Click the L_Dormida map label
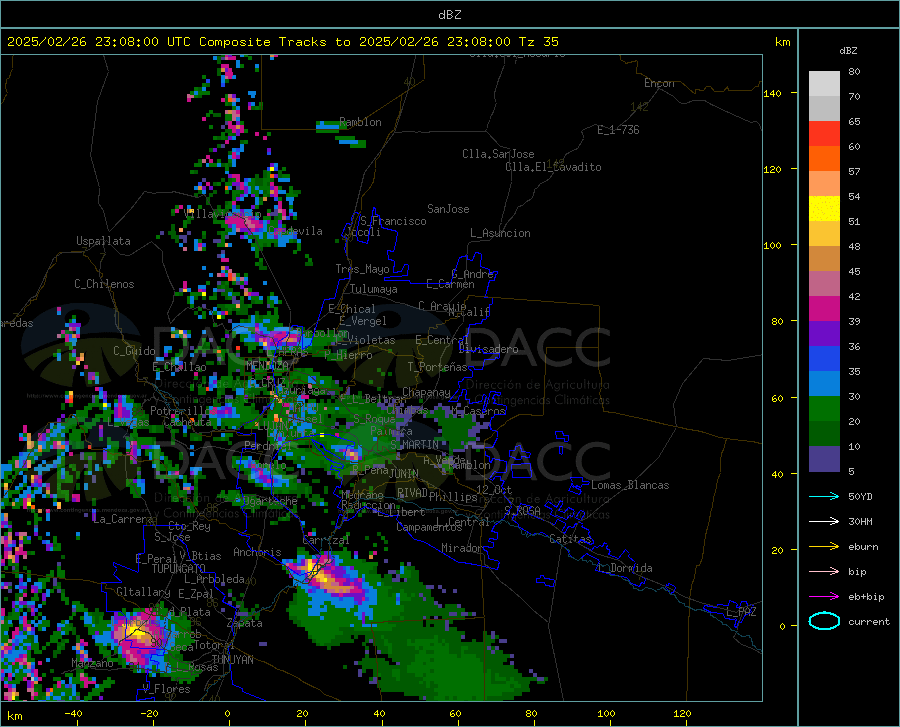Viewport: 900px width, 727px height. [x=624, y=568]
